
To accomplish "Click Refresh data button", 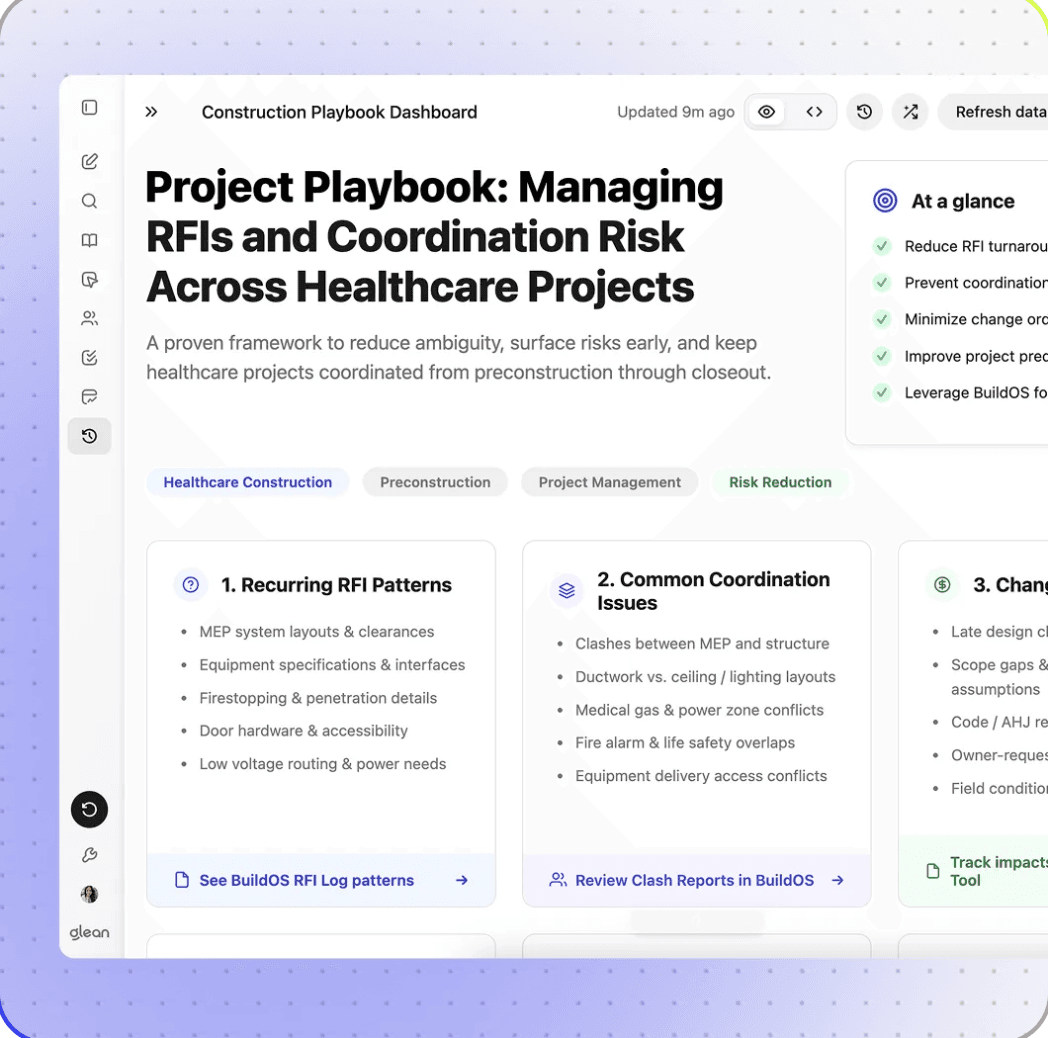I will (993, 112).
